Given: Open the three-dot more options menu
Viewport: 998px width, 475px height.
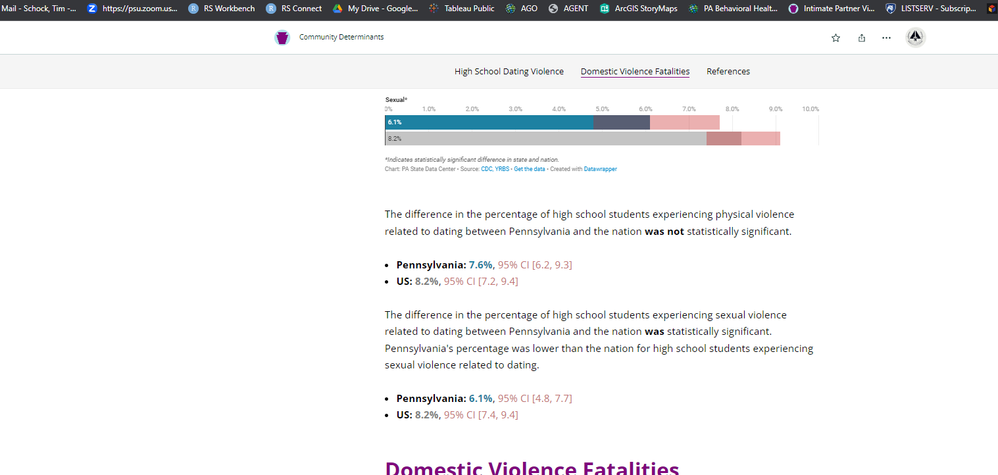Looking at the screenshot, I should click(886, 38).
